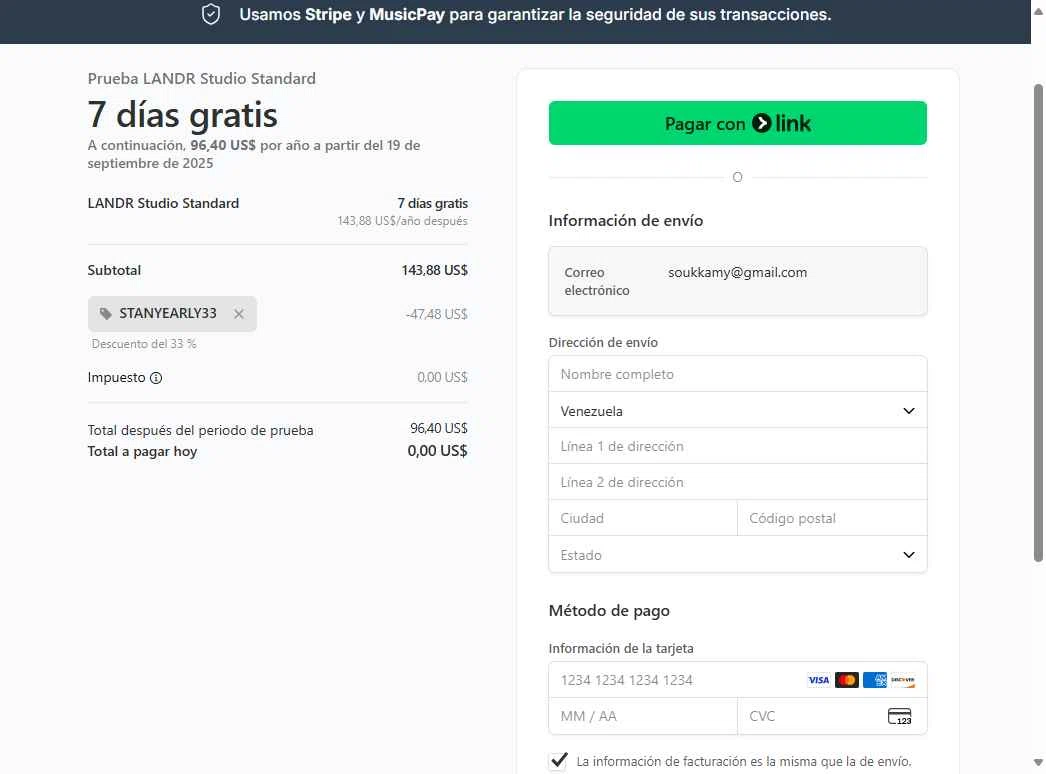Click the 96,40 US$ total after trial
Viewport: 1046px width, 774px height.
(x=438, y=428)
